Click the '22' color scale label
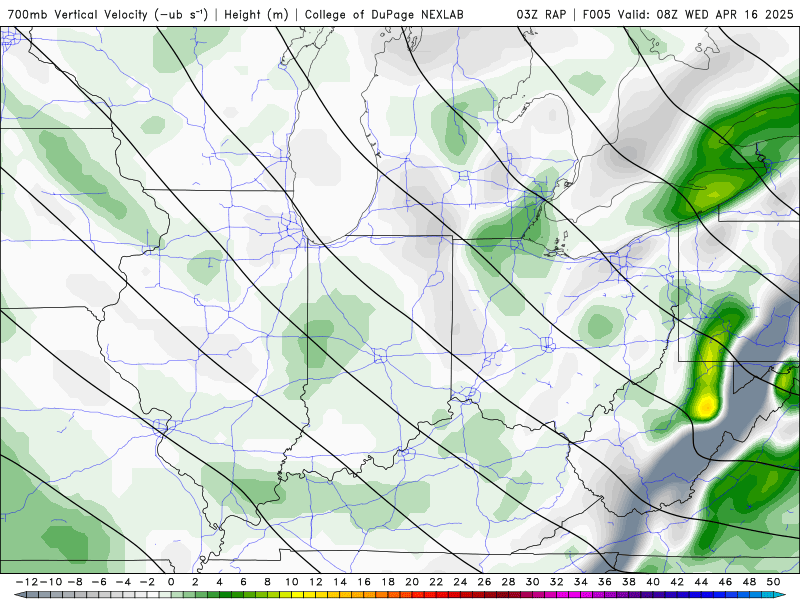Screen dimensions: 800x600 coord(436,582)
